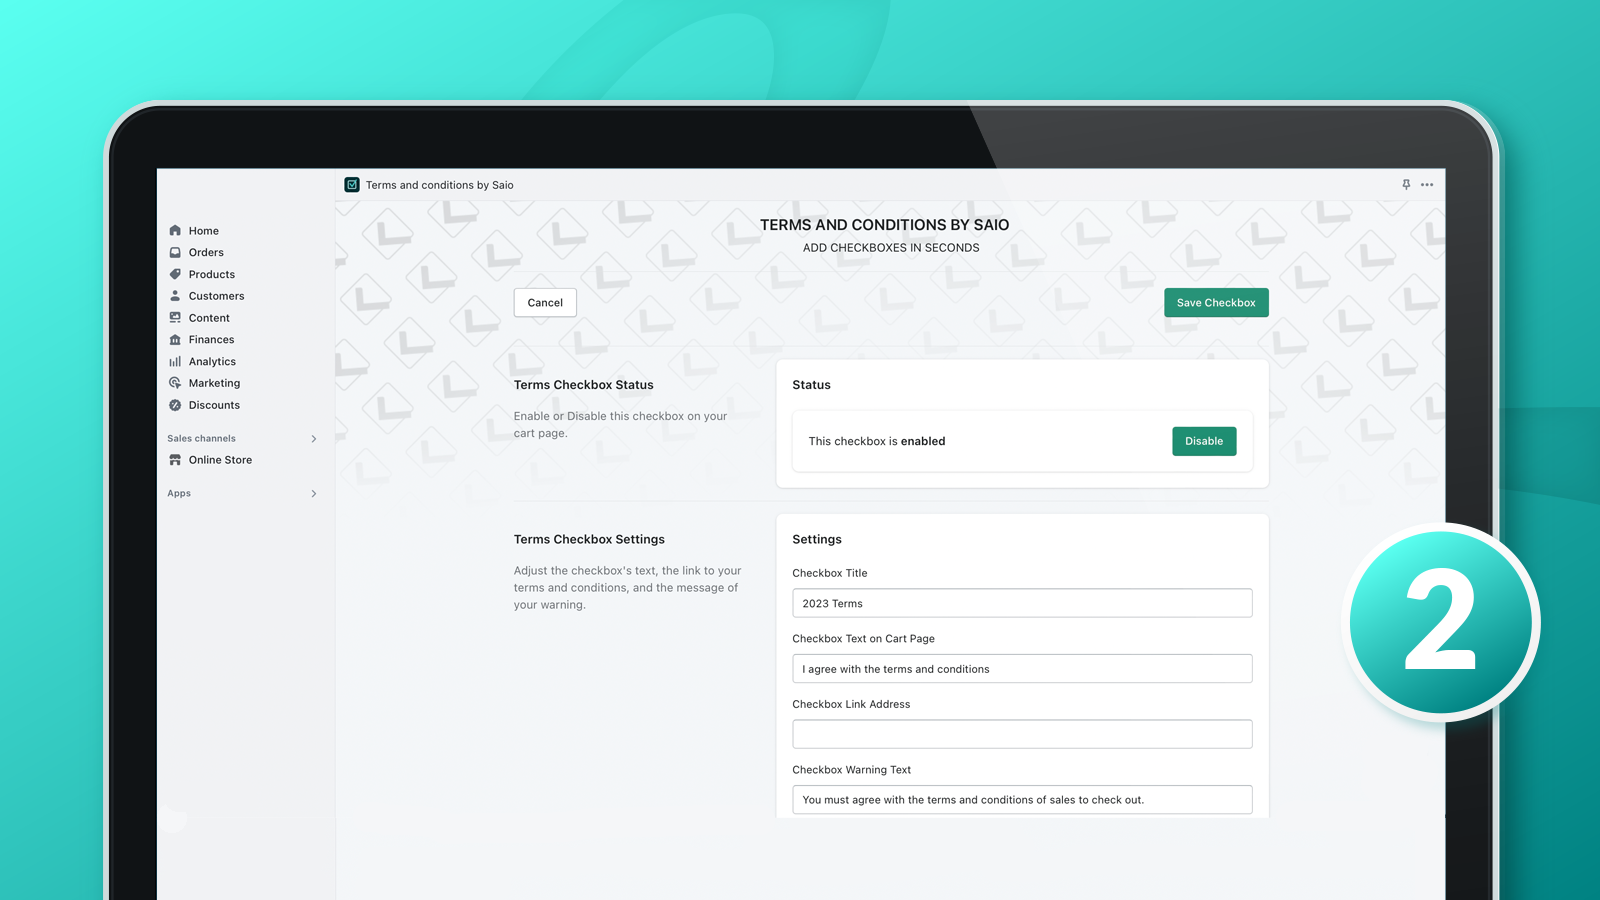Click the Checkbox Text on Cart Page field

click(x=1022, y=669)
